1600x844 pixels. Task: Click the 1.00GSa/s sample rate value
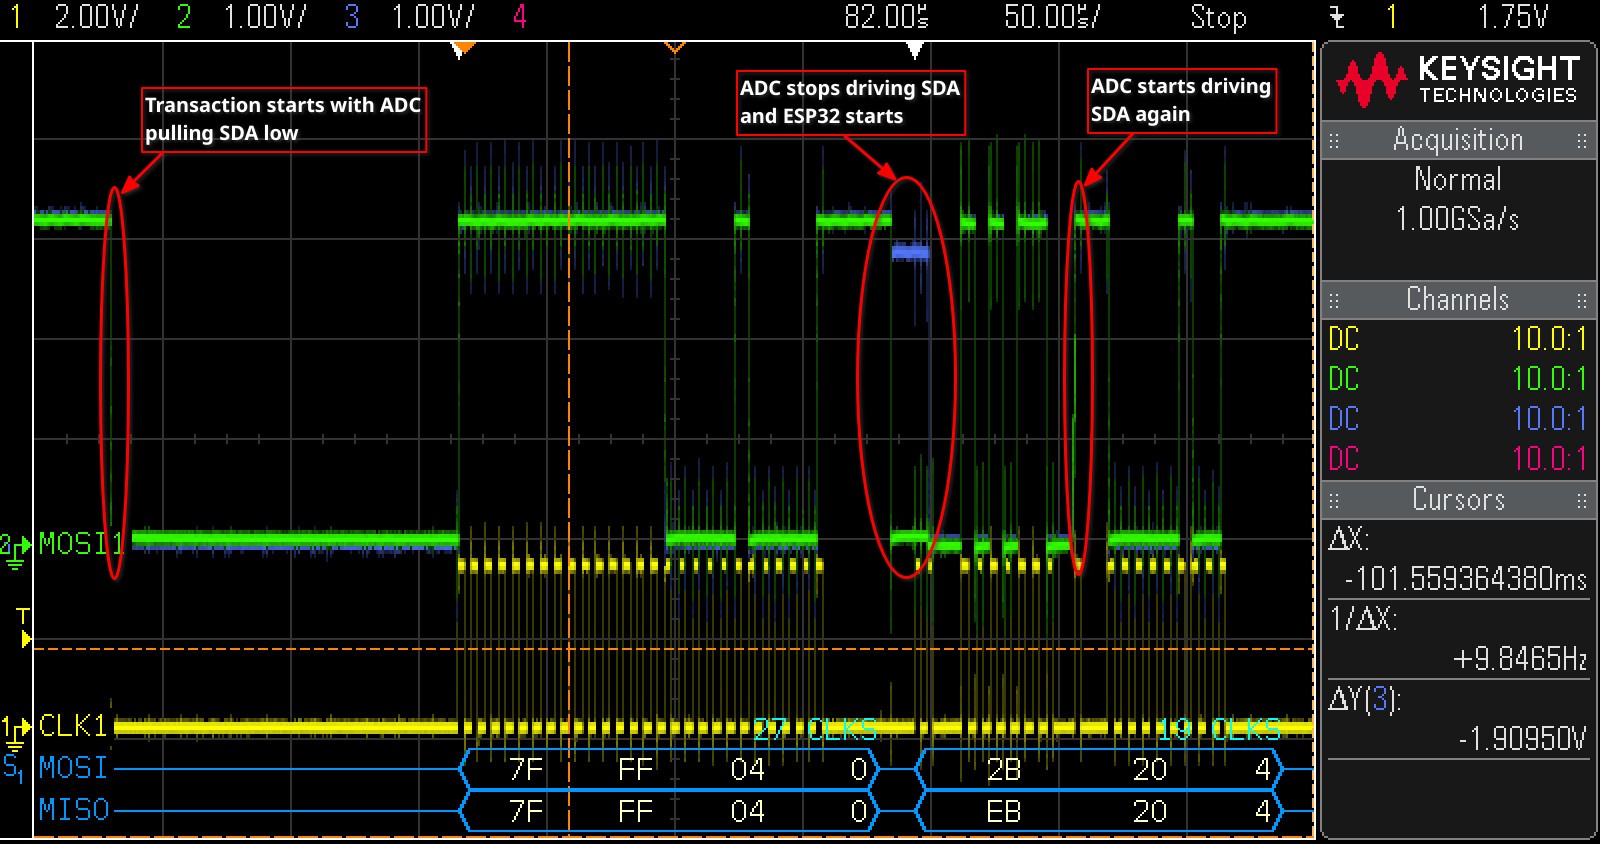pyautogui.click(x=1458, y=219)
